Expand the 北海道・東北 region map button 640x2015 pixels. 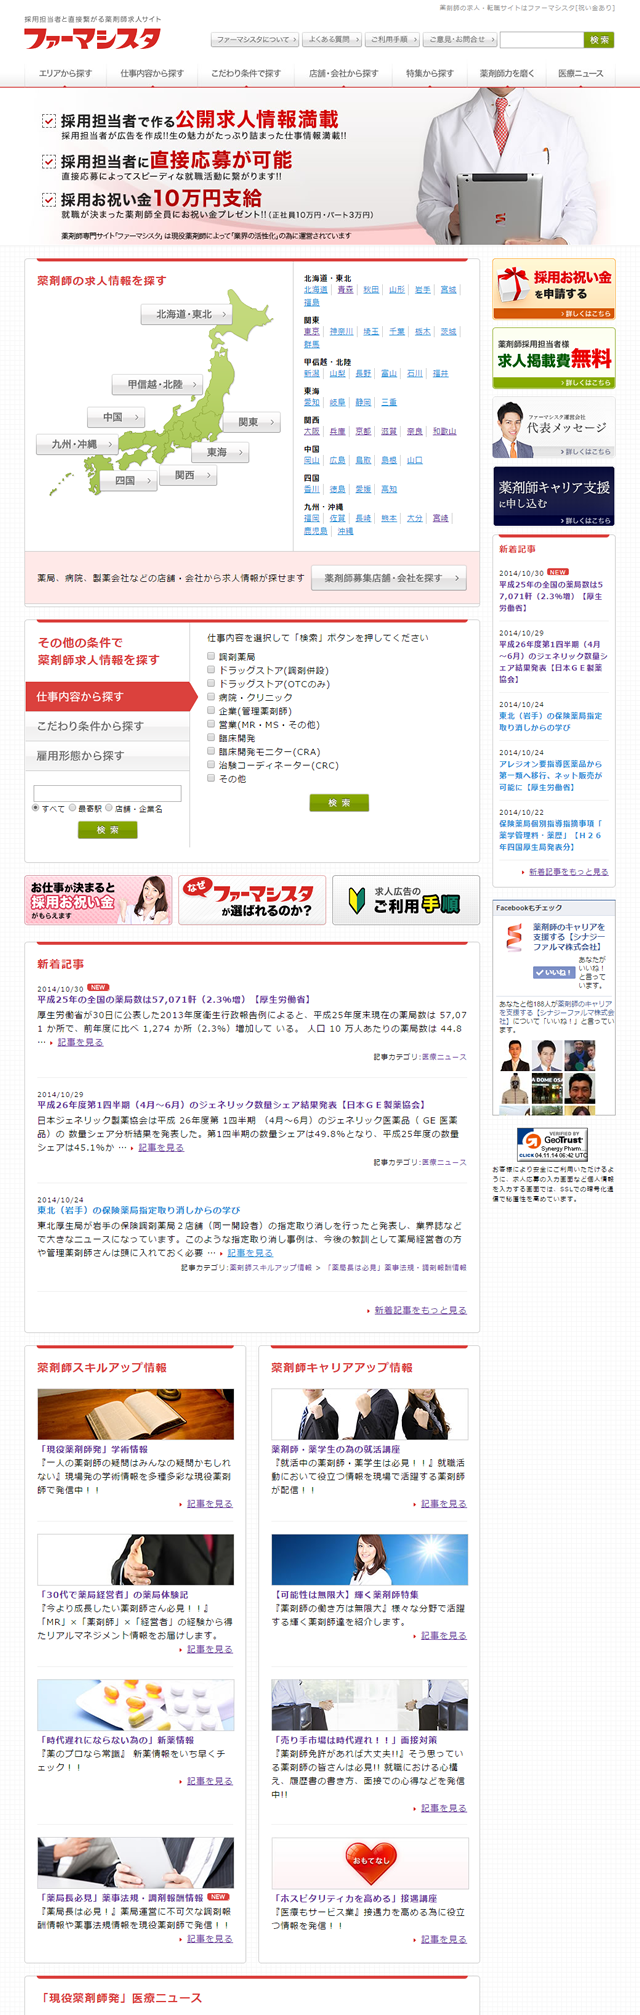pyautogui.click(x=188, y=314)
